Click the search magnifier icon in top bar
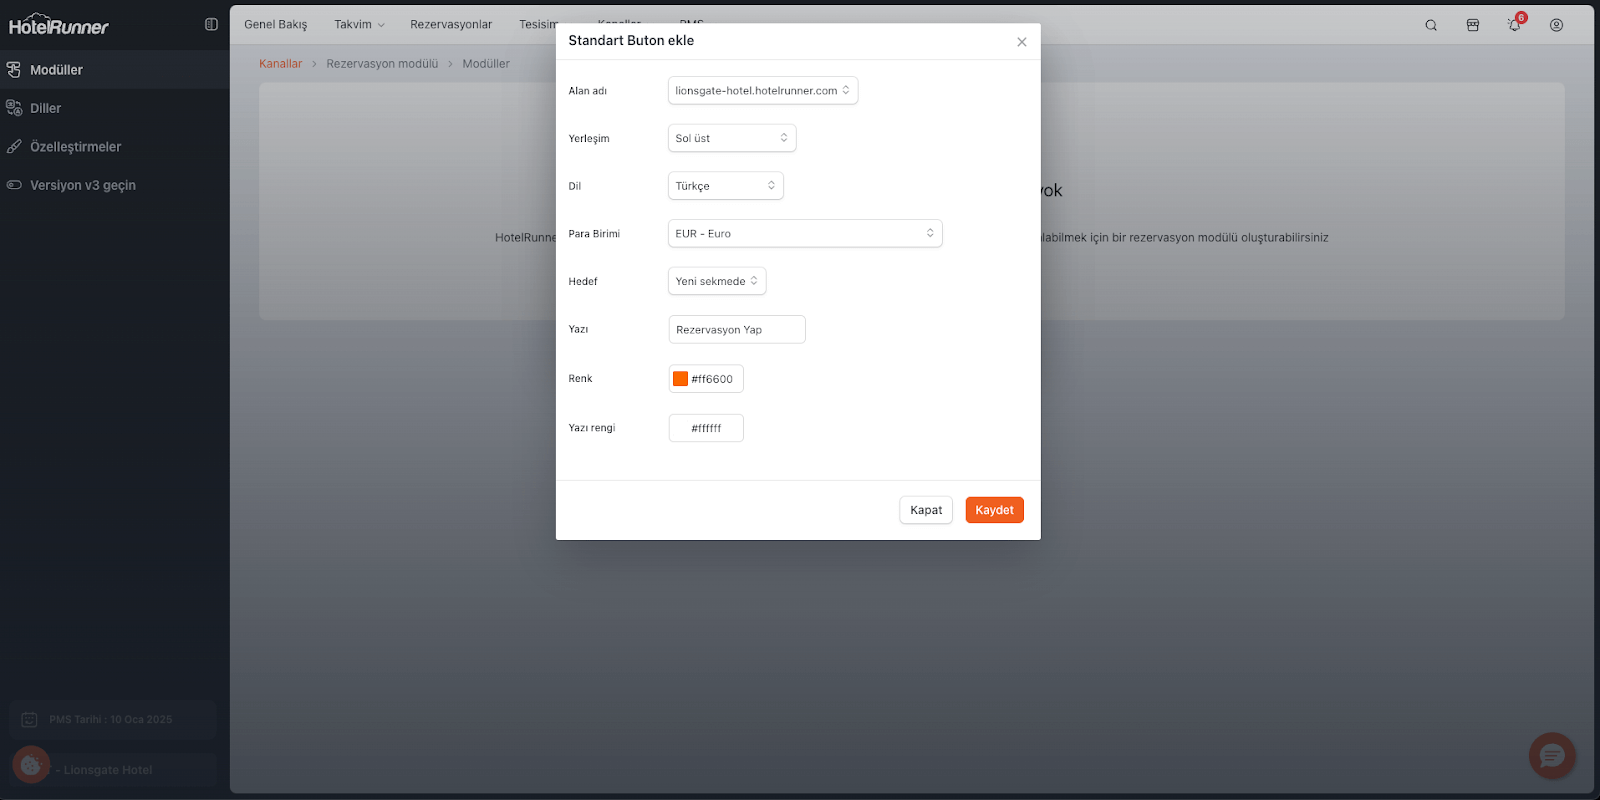This screenshot has height=800, width=1600. [1431, 25]
